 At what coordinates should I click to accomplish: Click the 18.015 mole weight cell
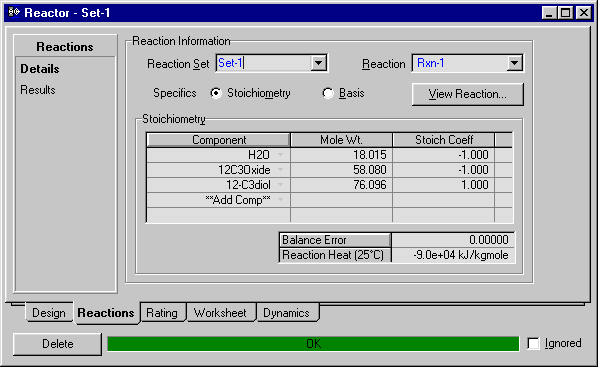point(341,155)
